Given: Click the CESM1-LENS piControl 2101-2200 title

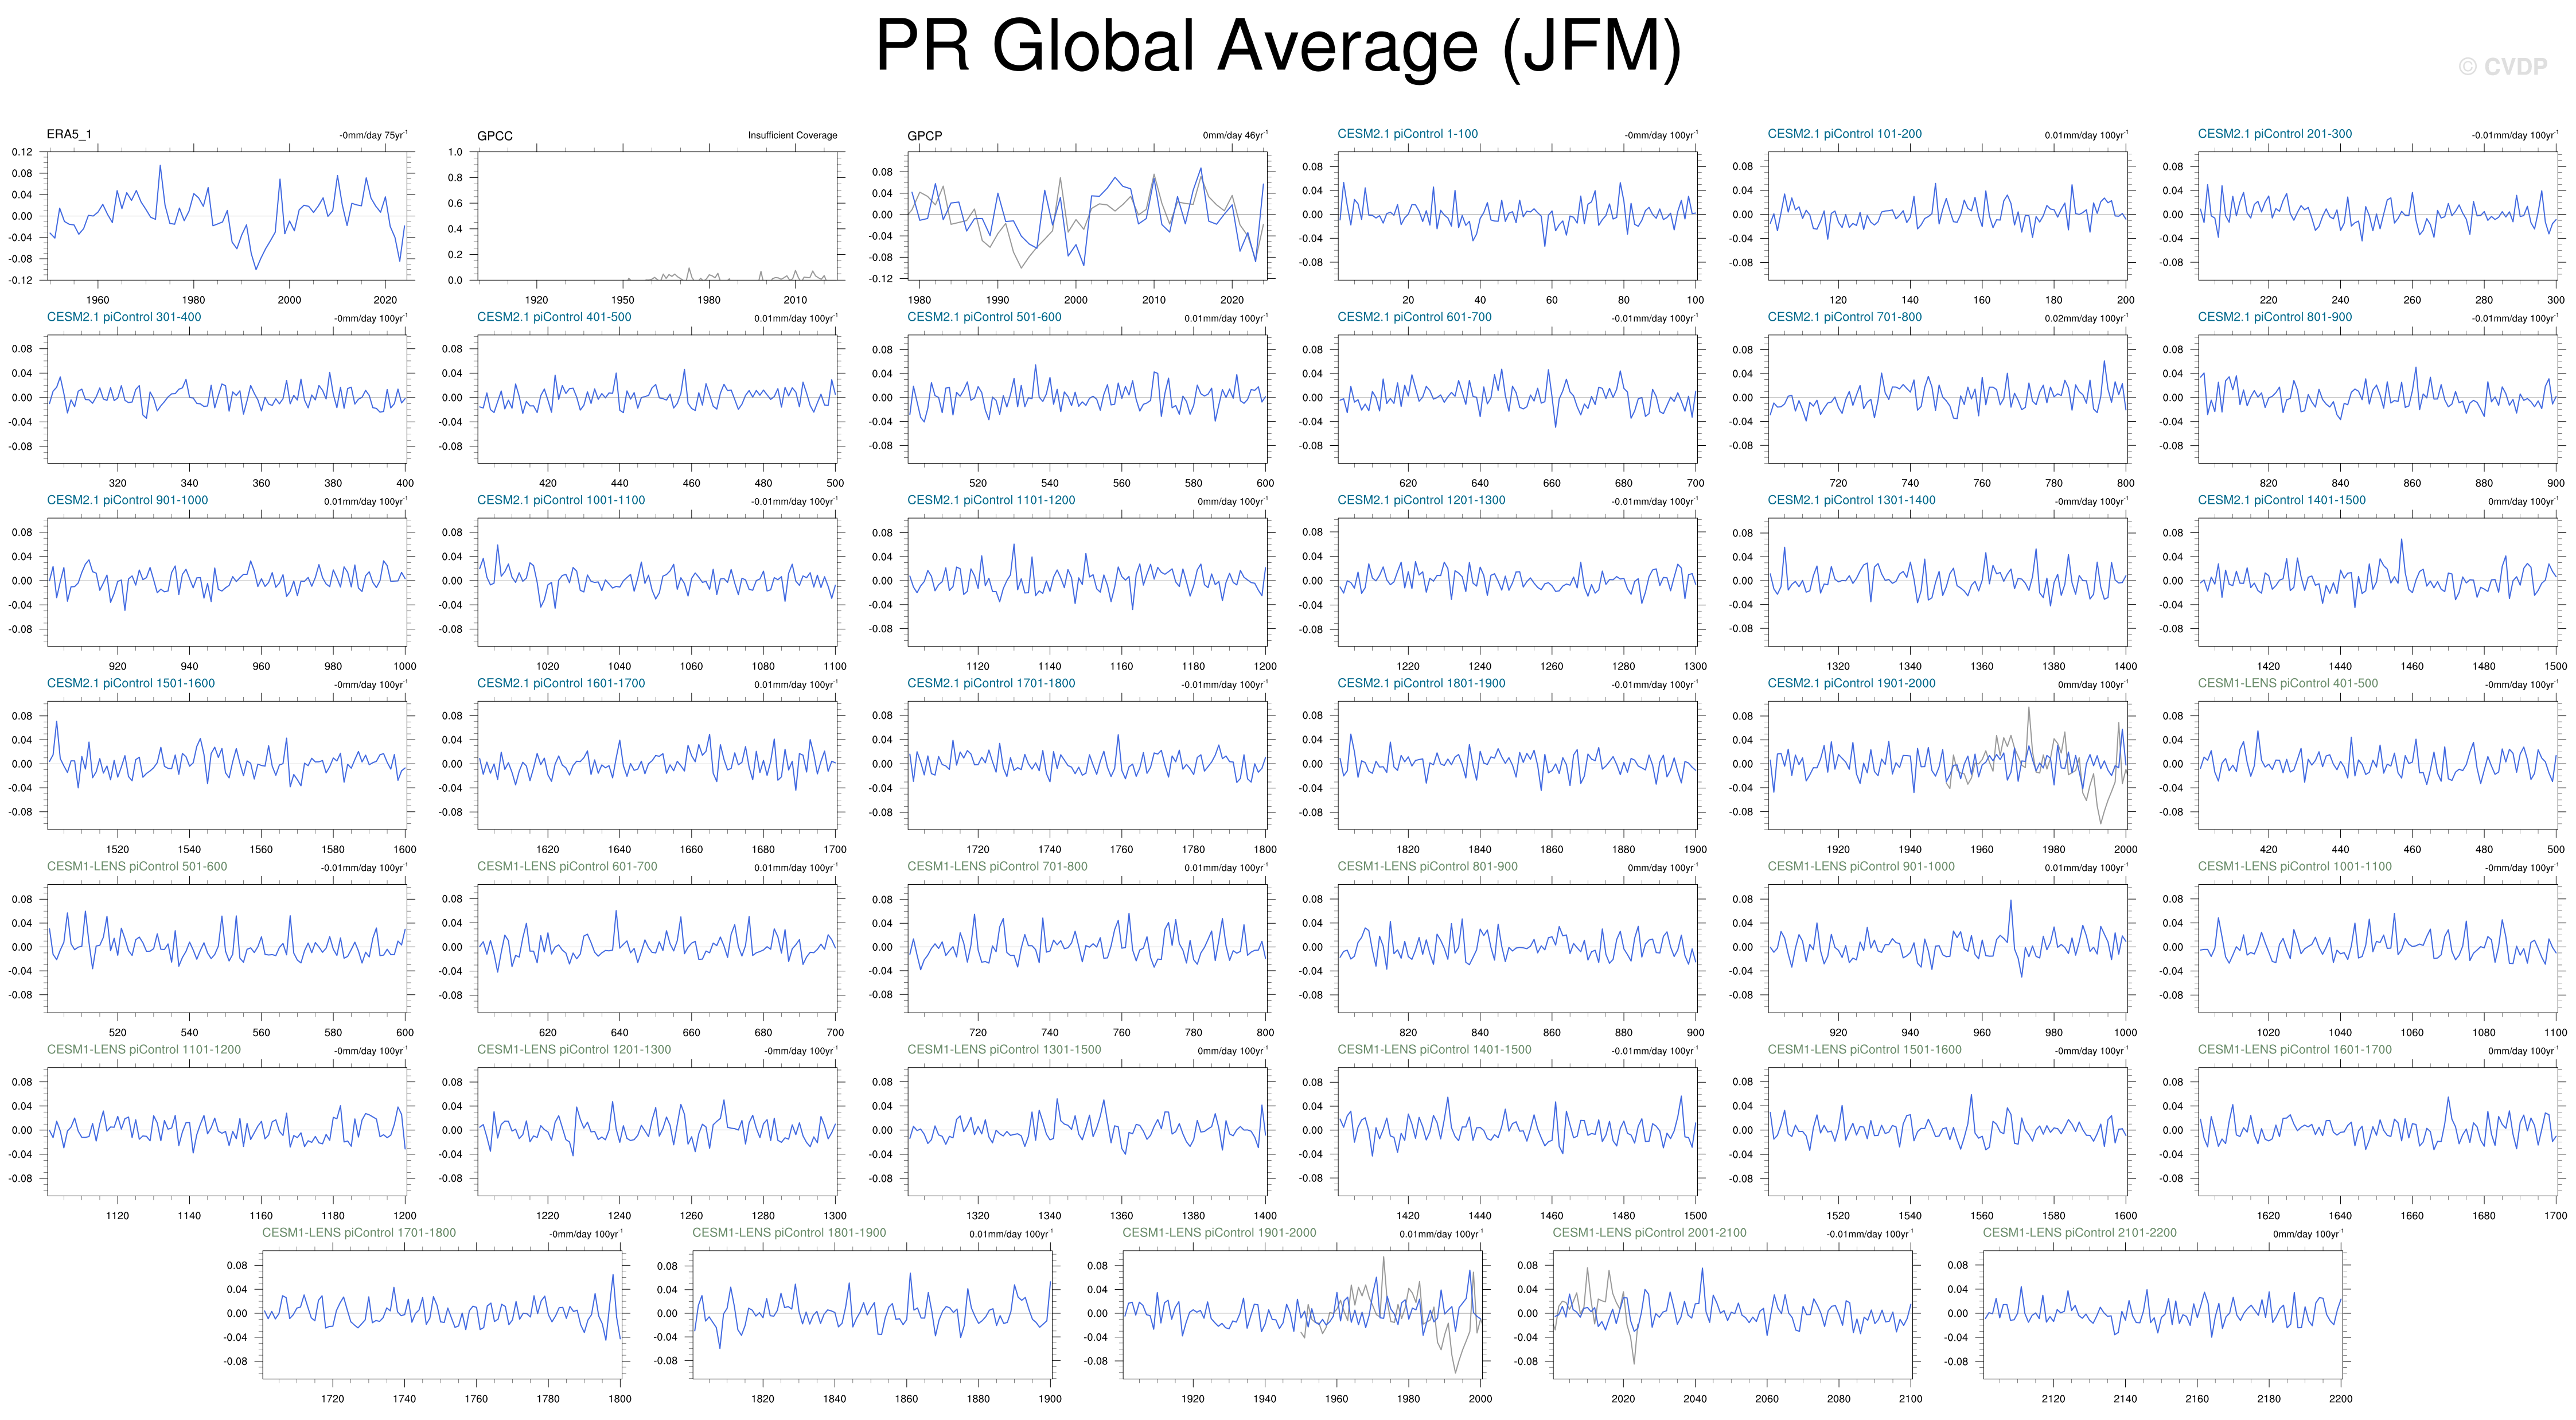Looking at the screenshot, I should point(2079,1233).
